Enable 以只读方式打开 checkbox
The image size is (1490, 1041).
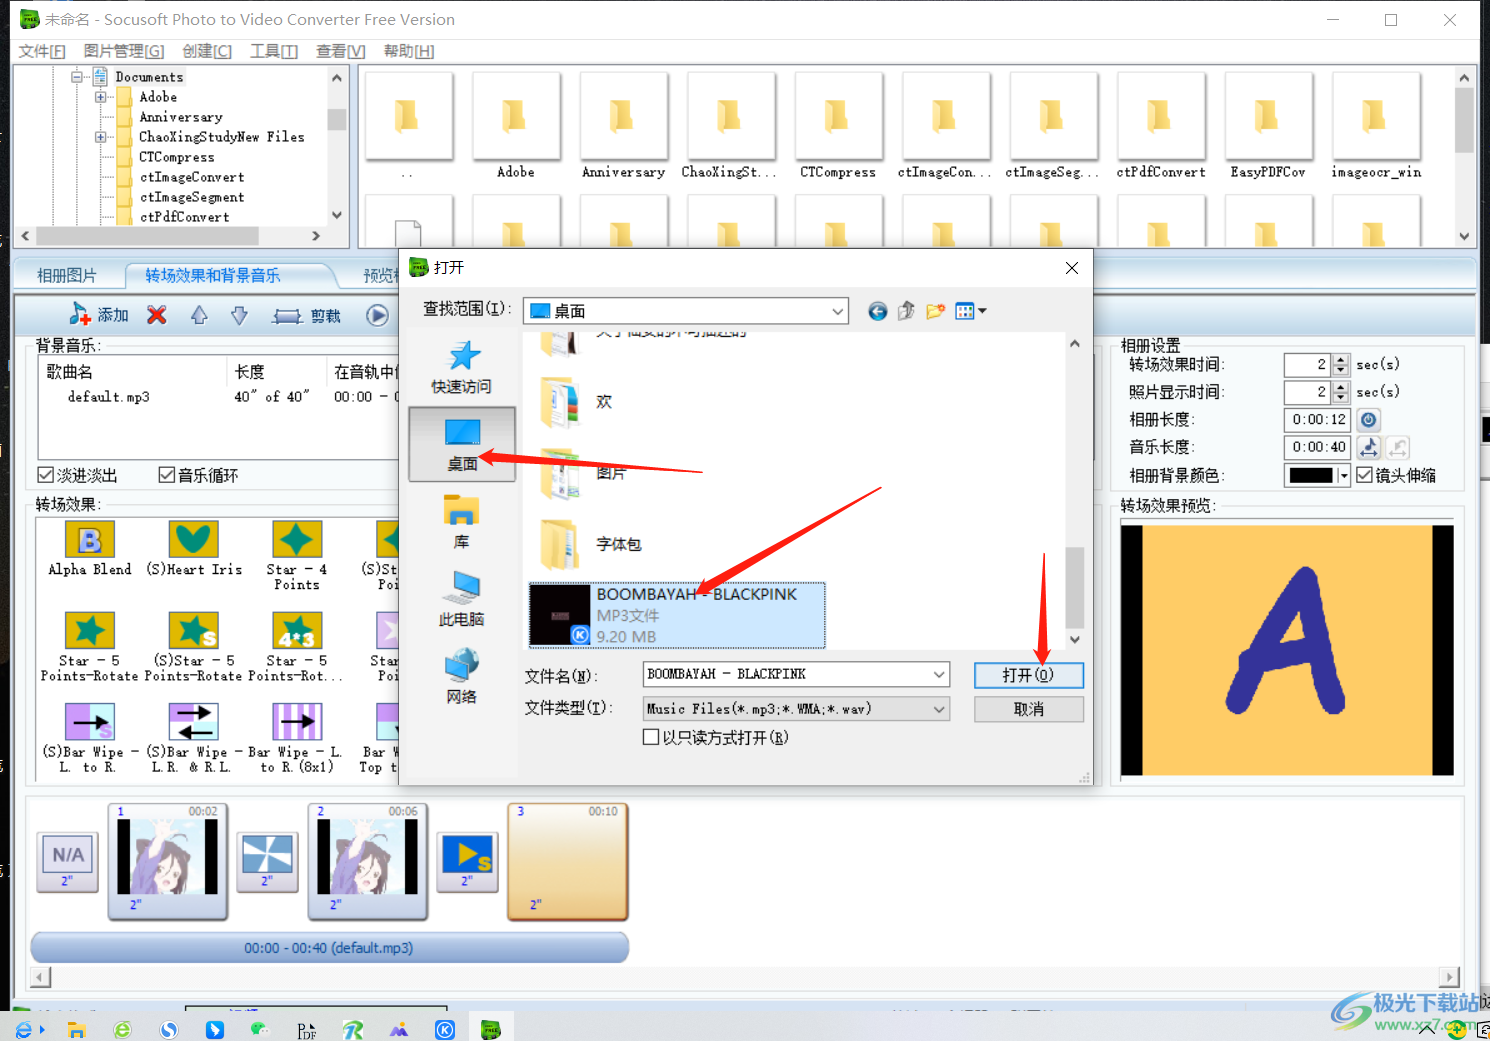(x=651, y=737)
